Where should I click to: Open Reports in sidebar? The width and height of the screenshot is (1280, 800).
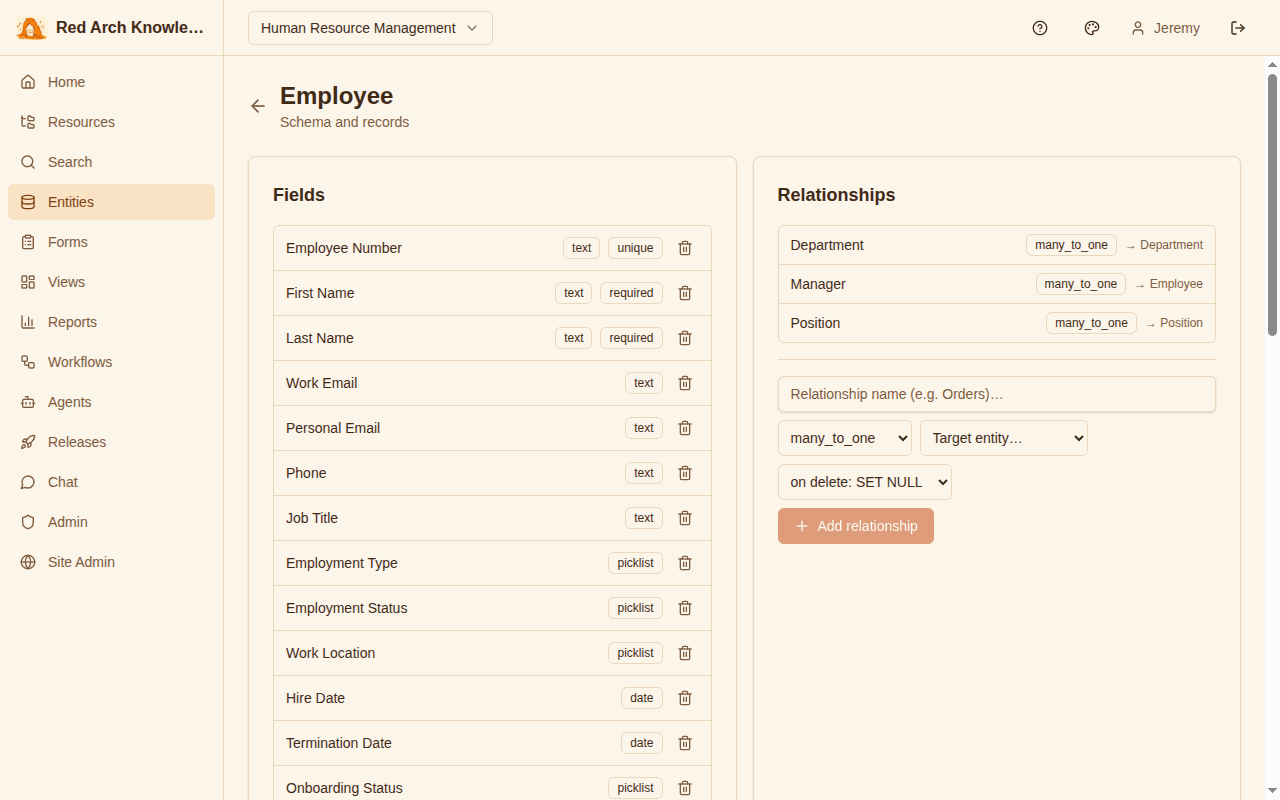click(x=111, y=322)
